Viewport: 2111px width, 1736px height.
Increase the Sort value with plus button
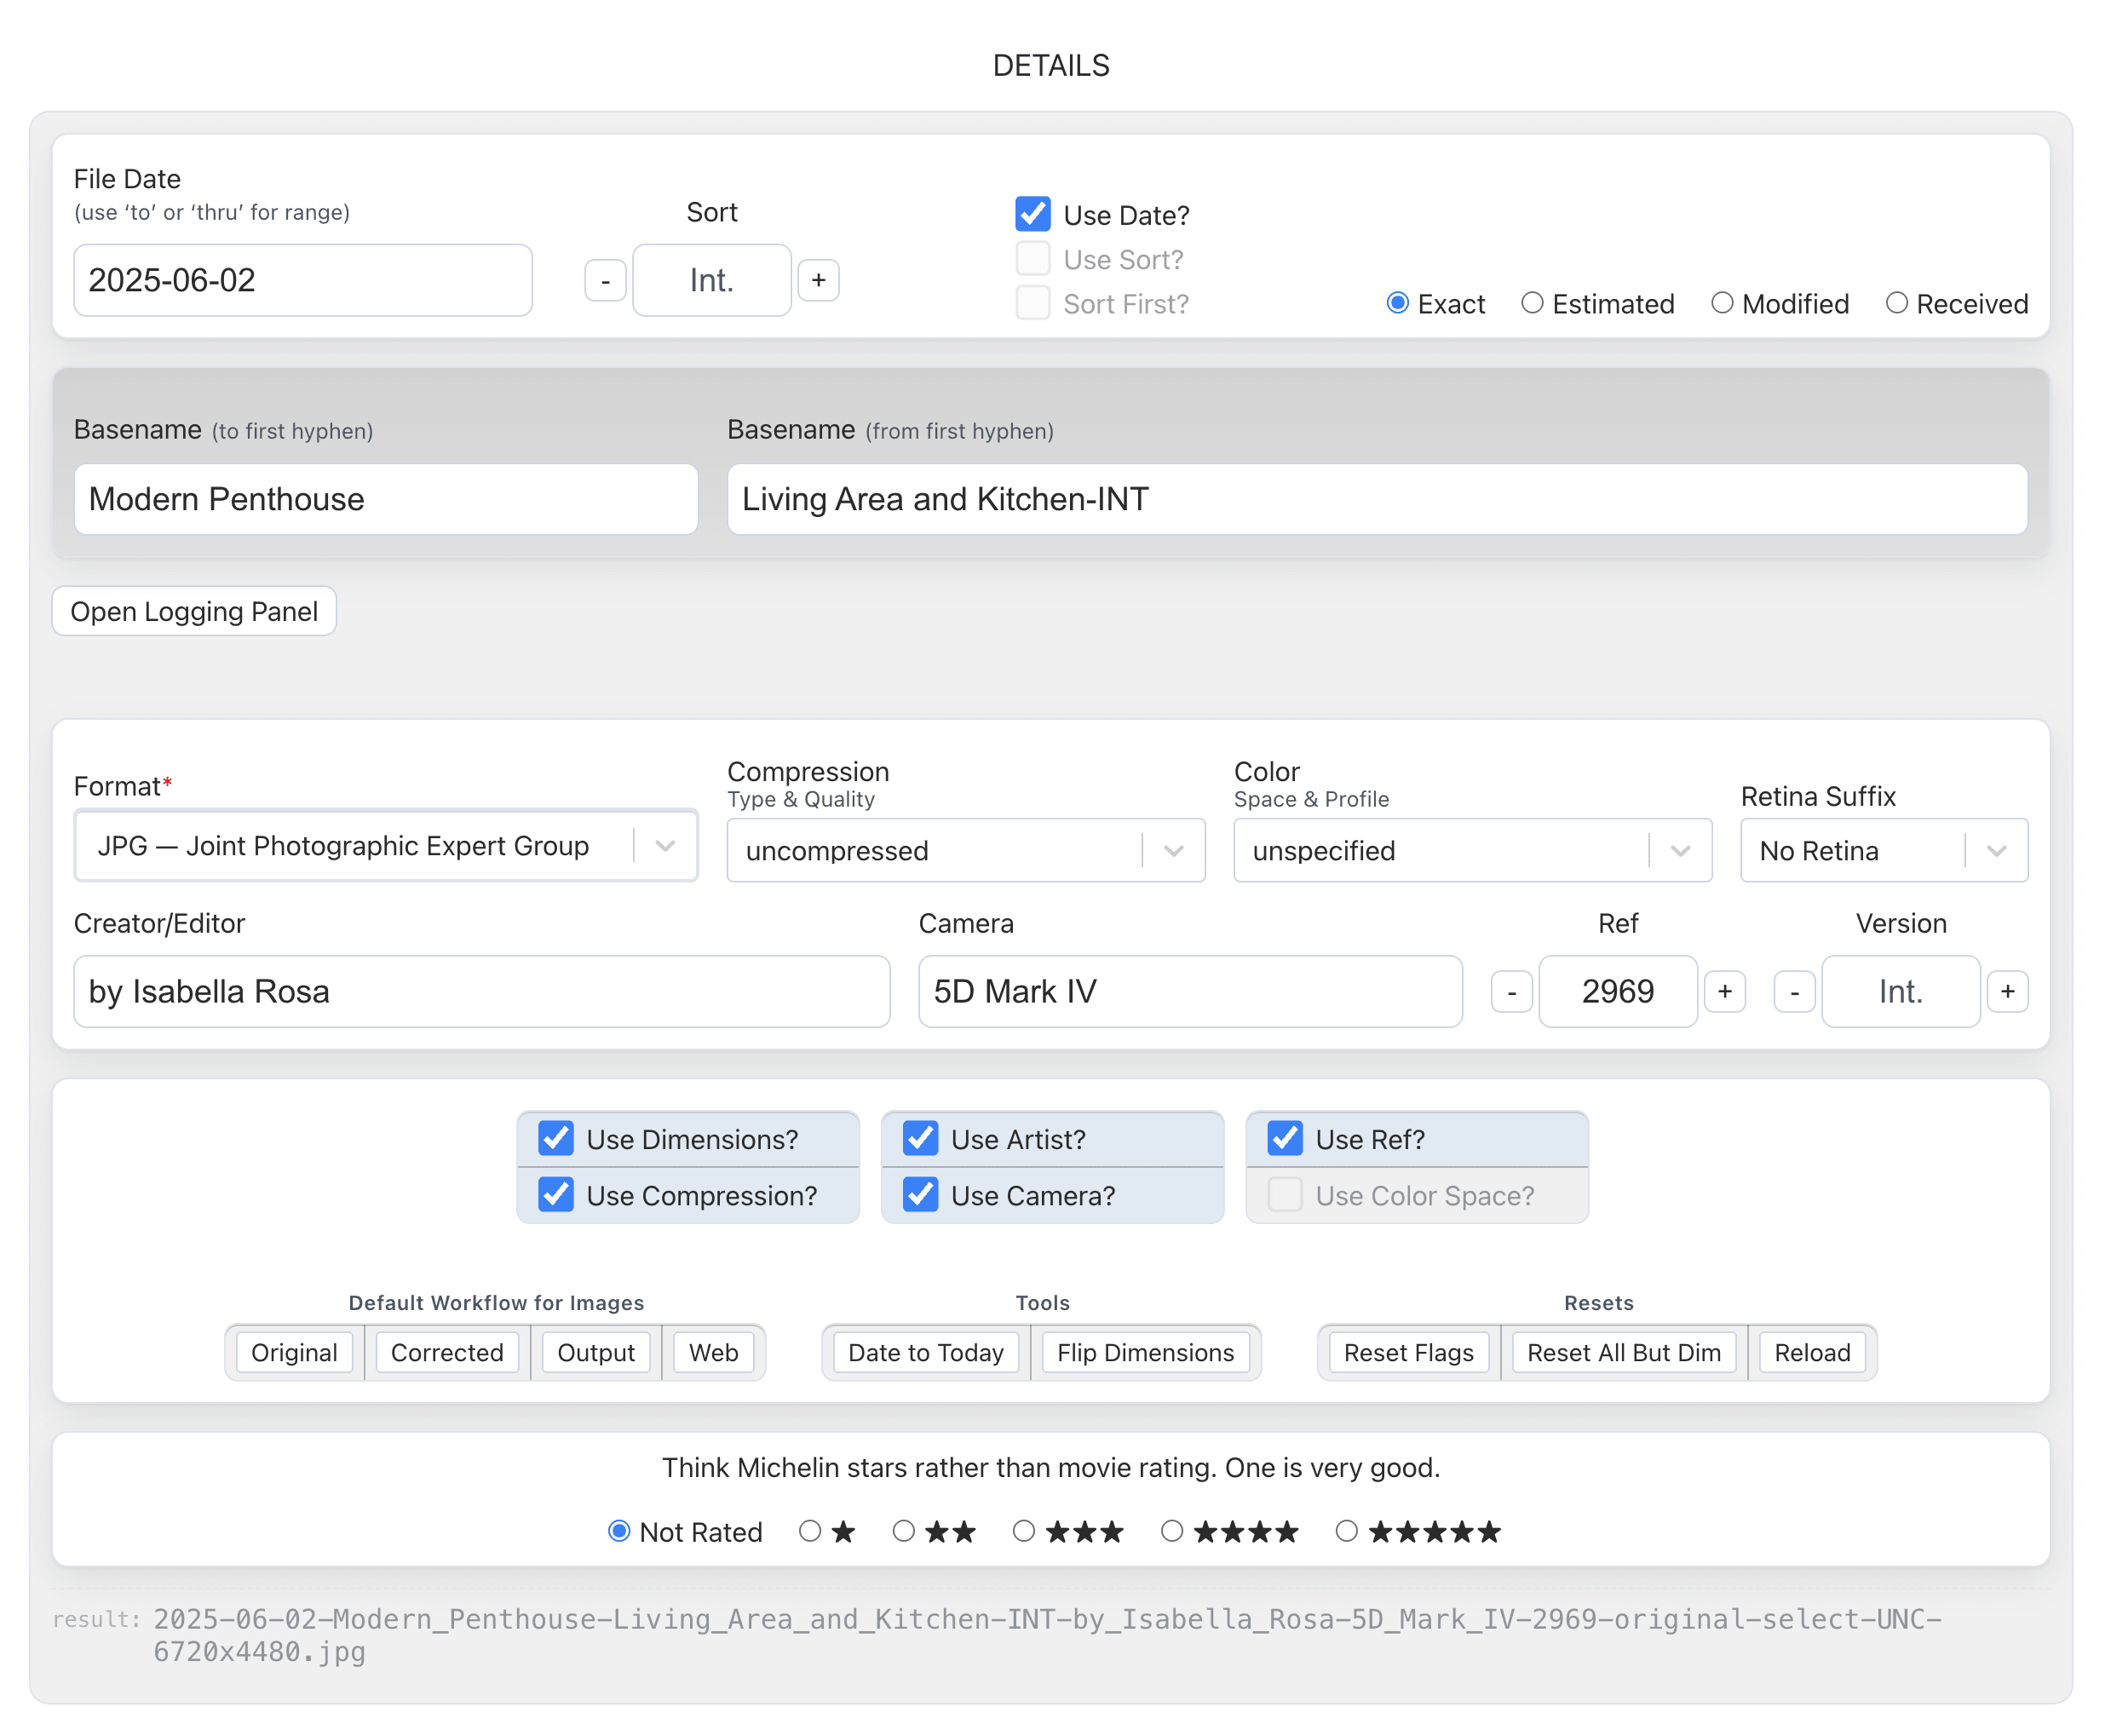818,280
